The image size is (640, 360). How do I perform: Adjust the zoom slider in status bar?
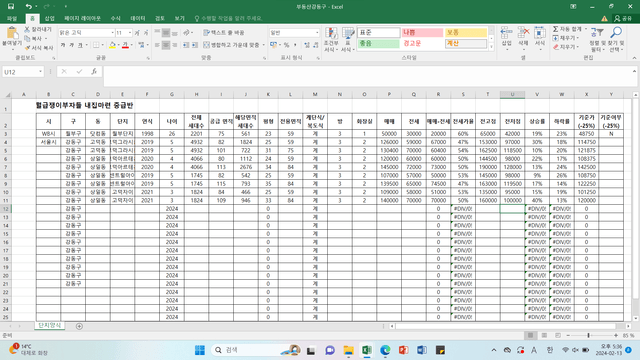tap(589, 336)
